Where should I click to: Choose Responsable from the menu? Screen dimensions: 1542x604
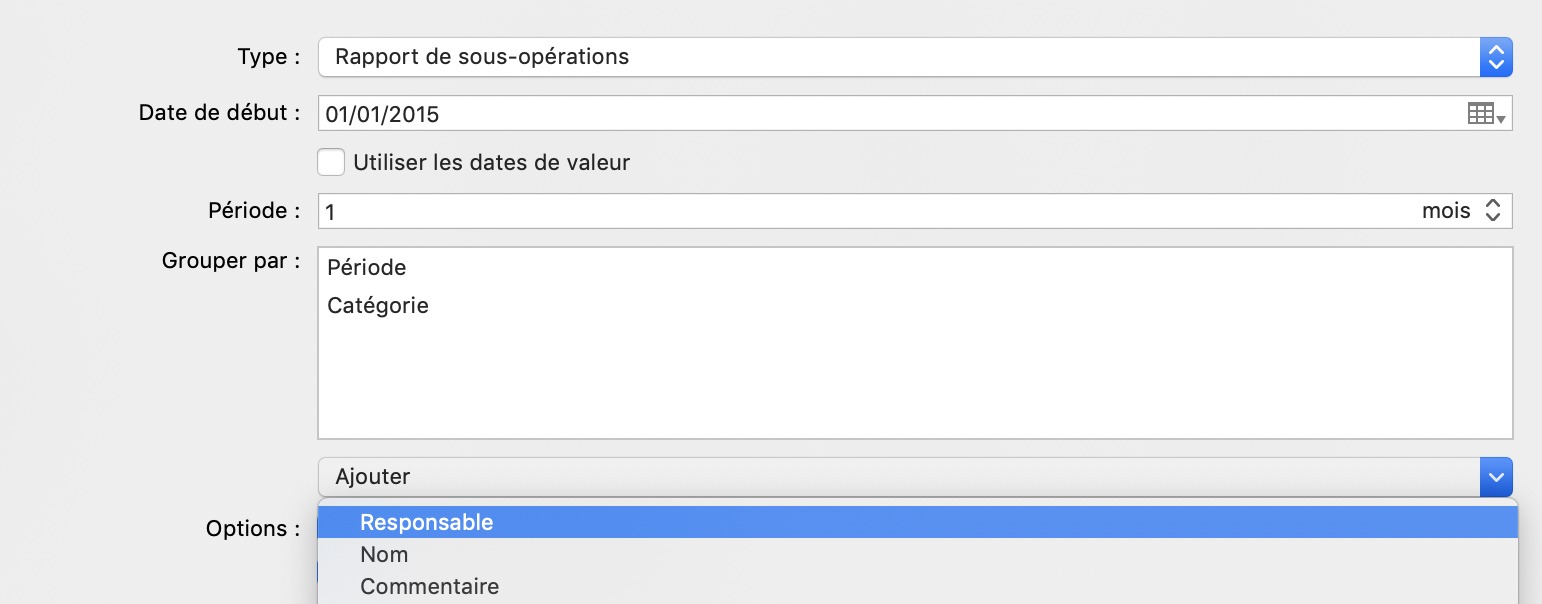point(427,522)
